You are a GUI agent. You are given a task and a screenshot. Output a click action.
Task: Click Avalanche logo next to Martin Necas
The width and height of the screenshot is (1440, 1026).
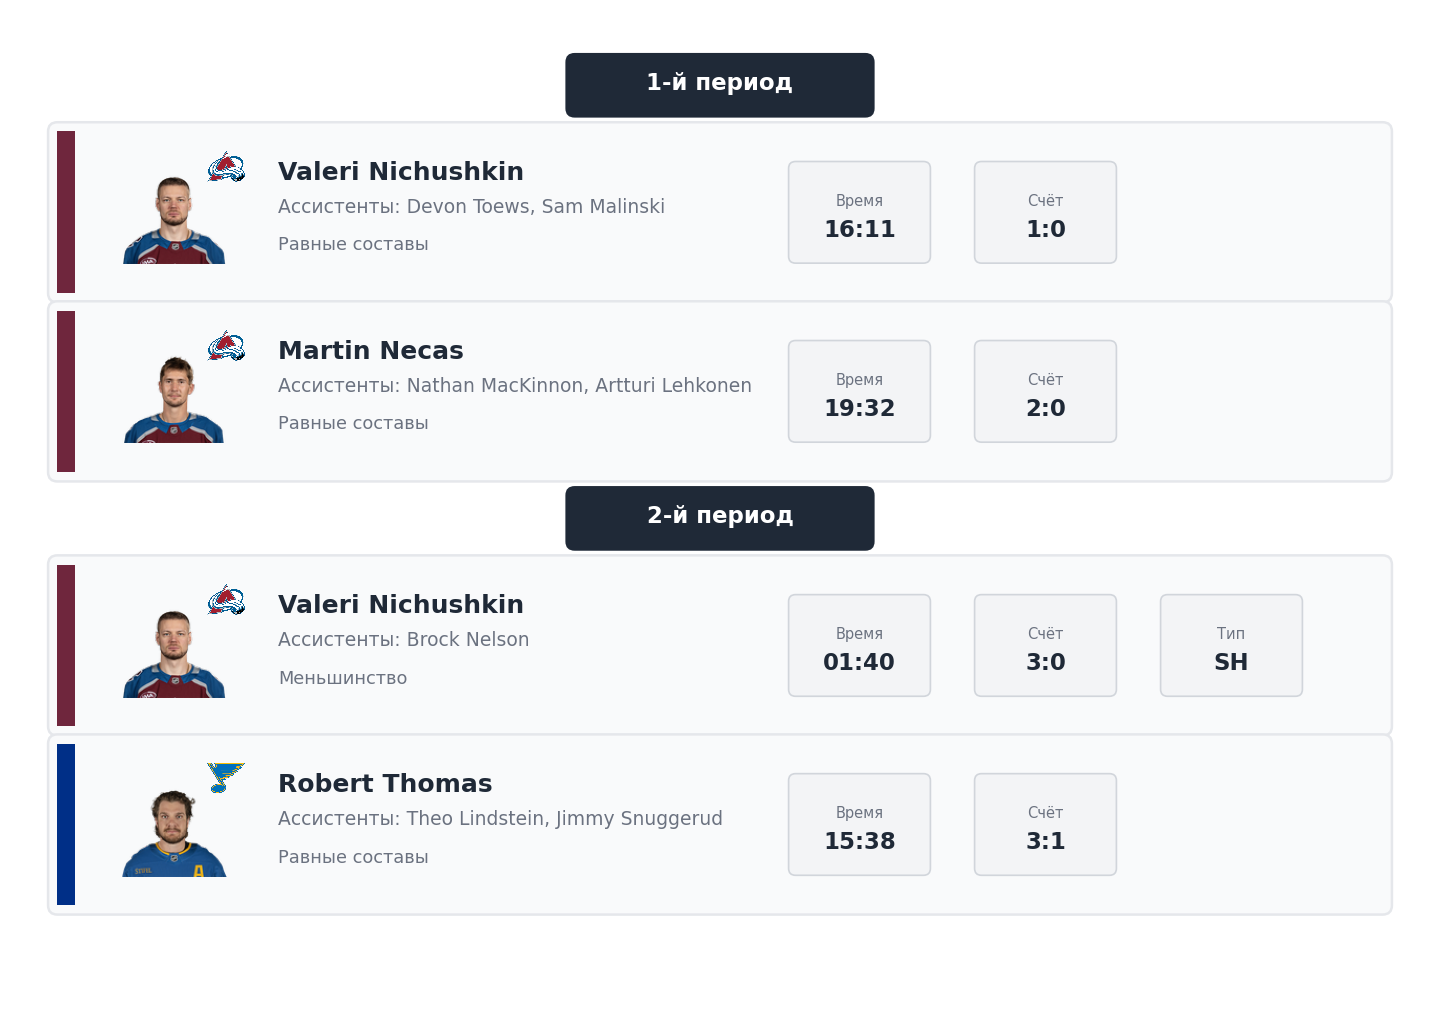(226, 346)
